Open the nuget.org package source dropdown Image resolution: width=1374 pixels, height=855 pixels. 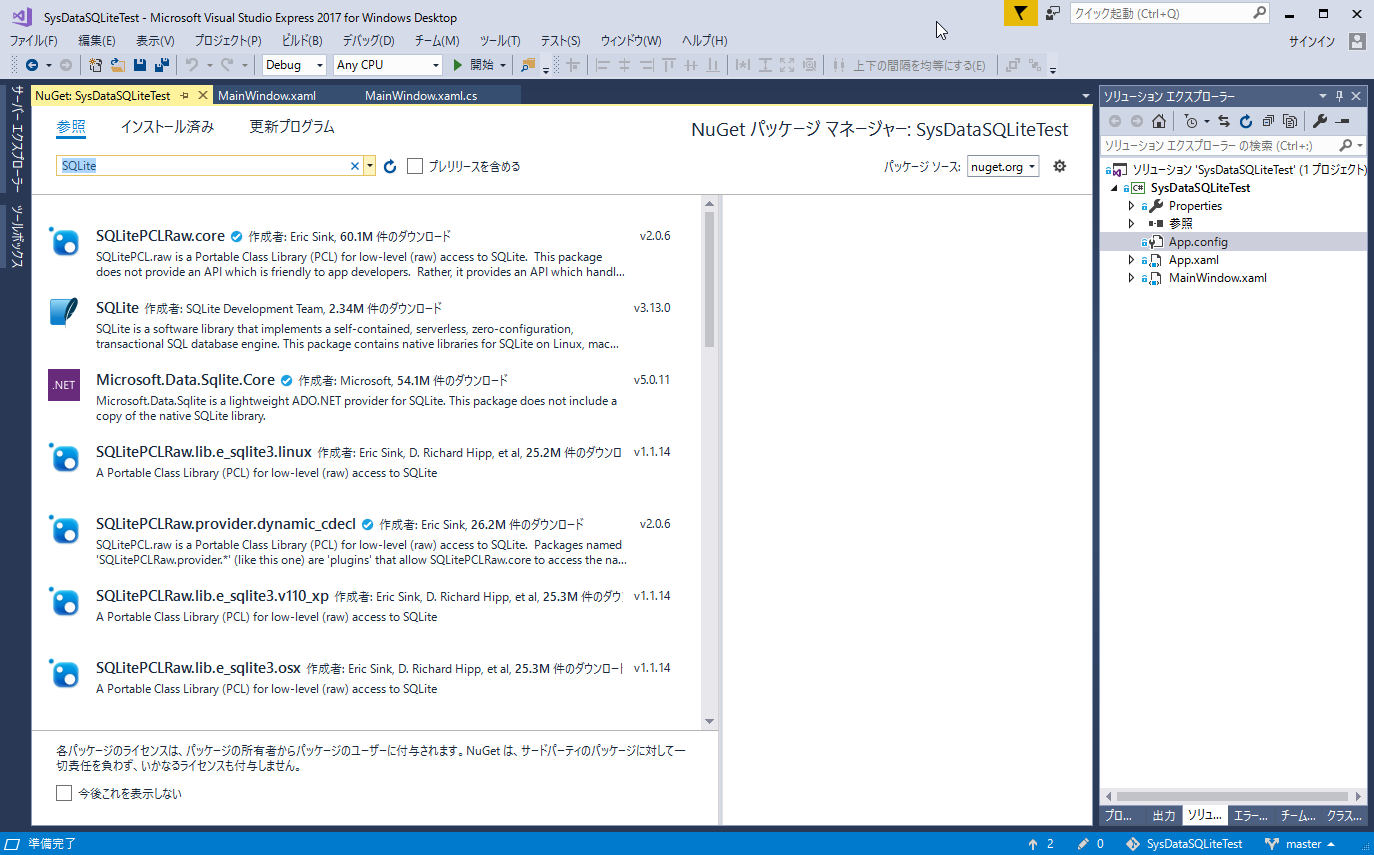click(1003, 166)
